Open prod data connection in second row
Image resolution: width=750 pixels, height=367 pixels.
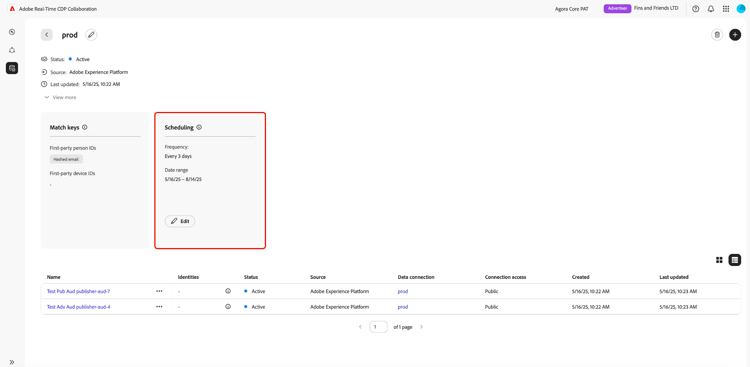point(403,307)
